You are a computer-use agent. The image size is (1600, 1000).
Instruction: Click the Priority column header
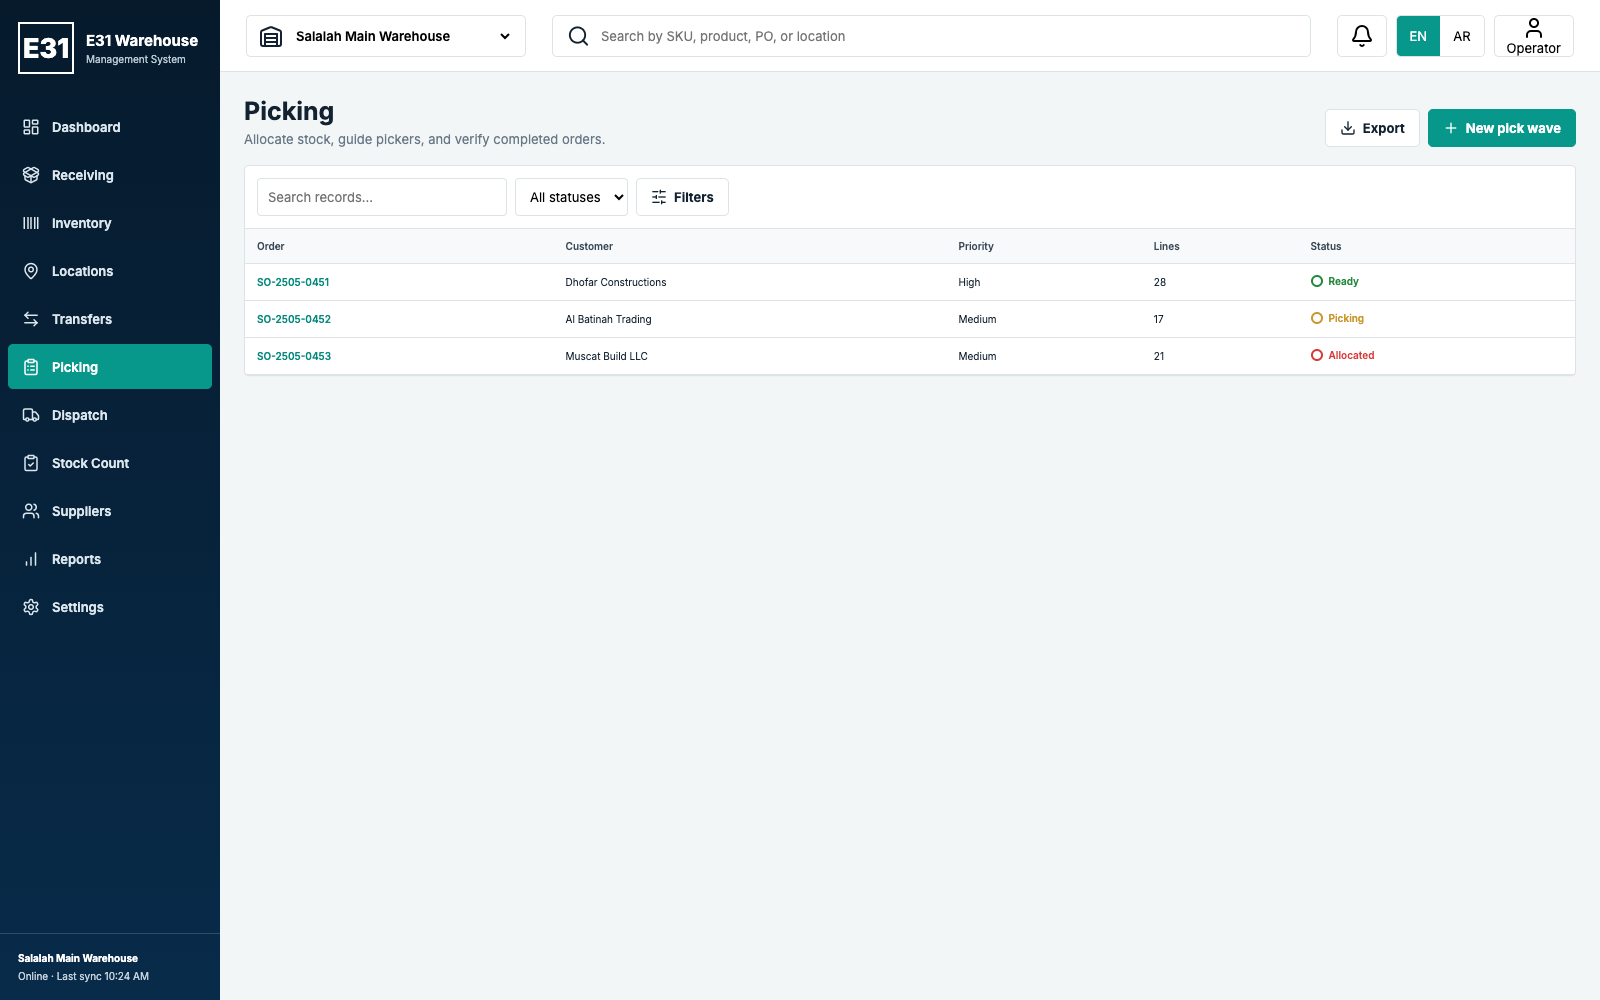tap(976, 246)
